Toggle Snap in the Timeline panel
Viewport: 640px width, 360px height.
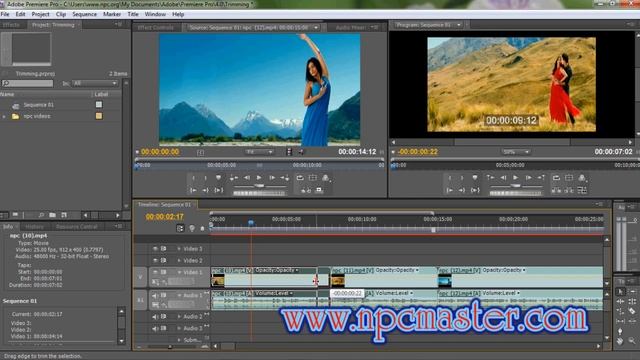[180, 228]
